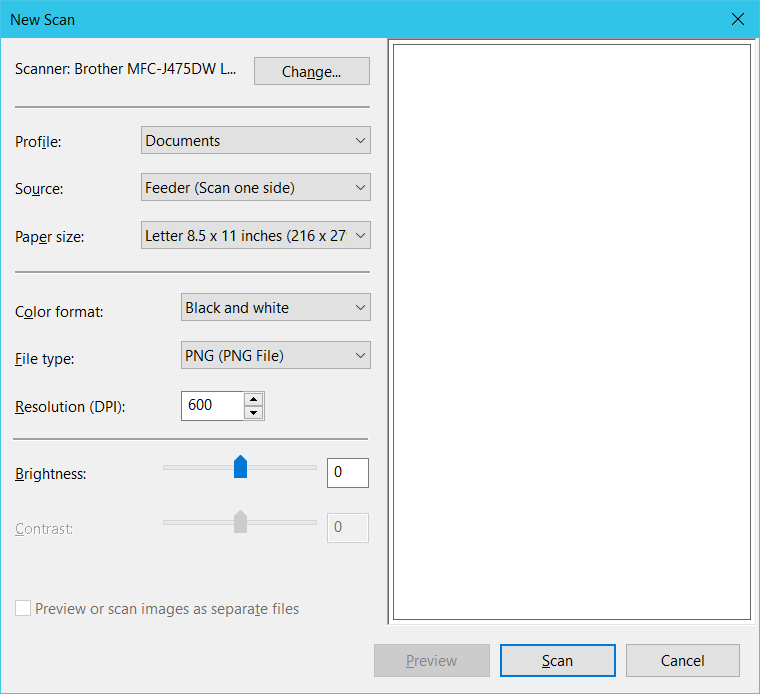The image size is (760, 694).
Task: Click the Contrast slider handle
Action: pyautogui.click(x=240, y=522)
